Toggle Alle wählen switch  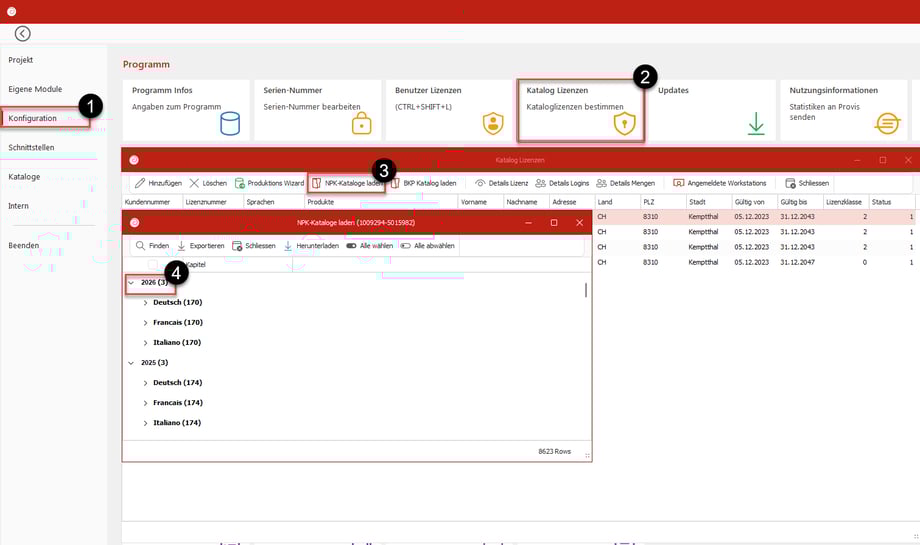click(351, 246)
